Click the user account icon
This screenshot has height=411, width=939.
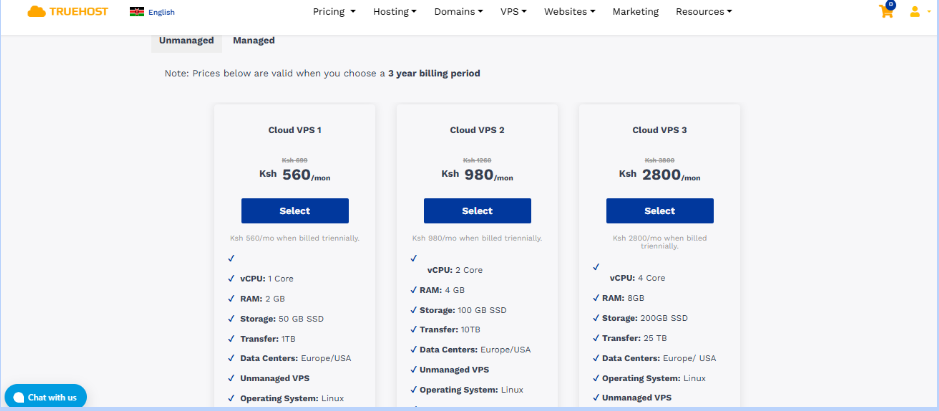(914, 12)
